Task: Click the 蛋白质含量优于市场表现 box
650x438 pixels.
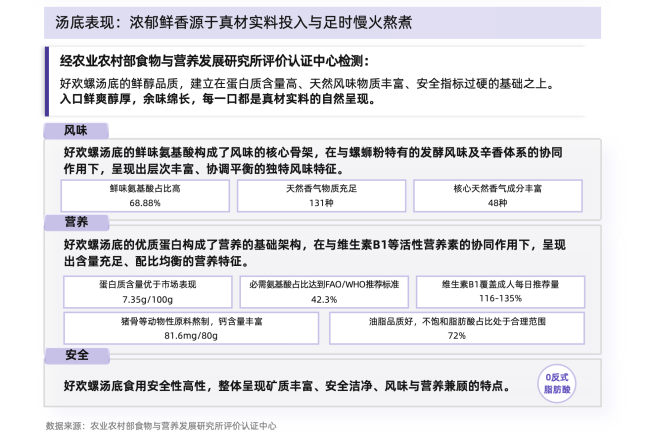Action: point(148,292)
